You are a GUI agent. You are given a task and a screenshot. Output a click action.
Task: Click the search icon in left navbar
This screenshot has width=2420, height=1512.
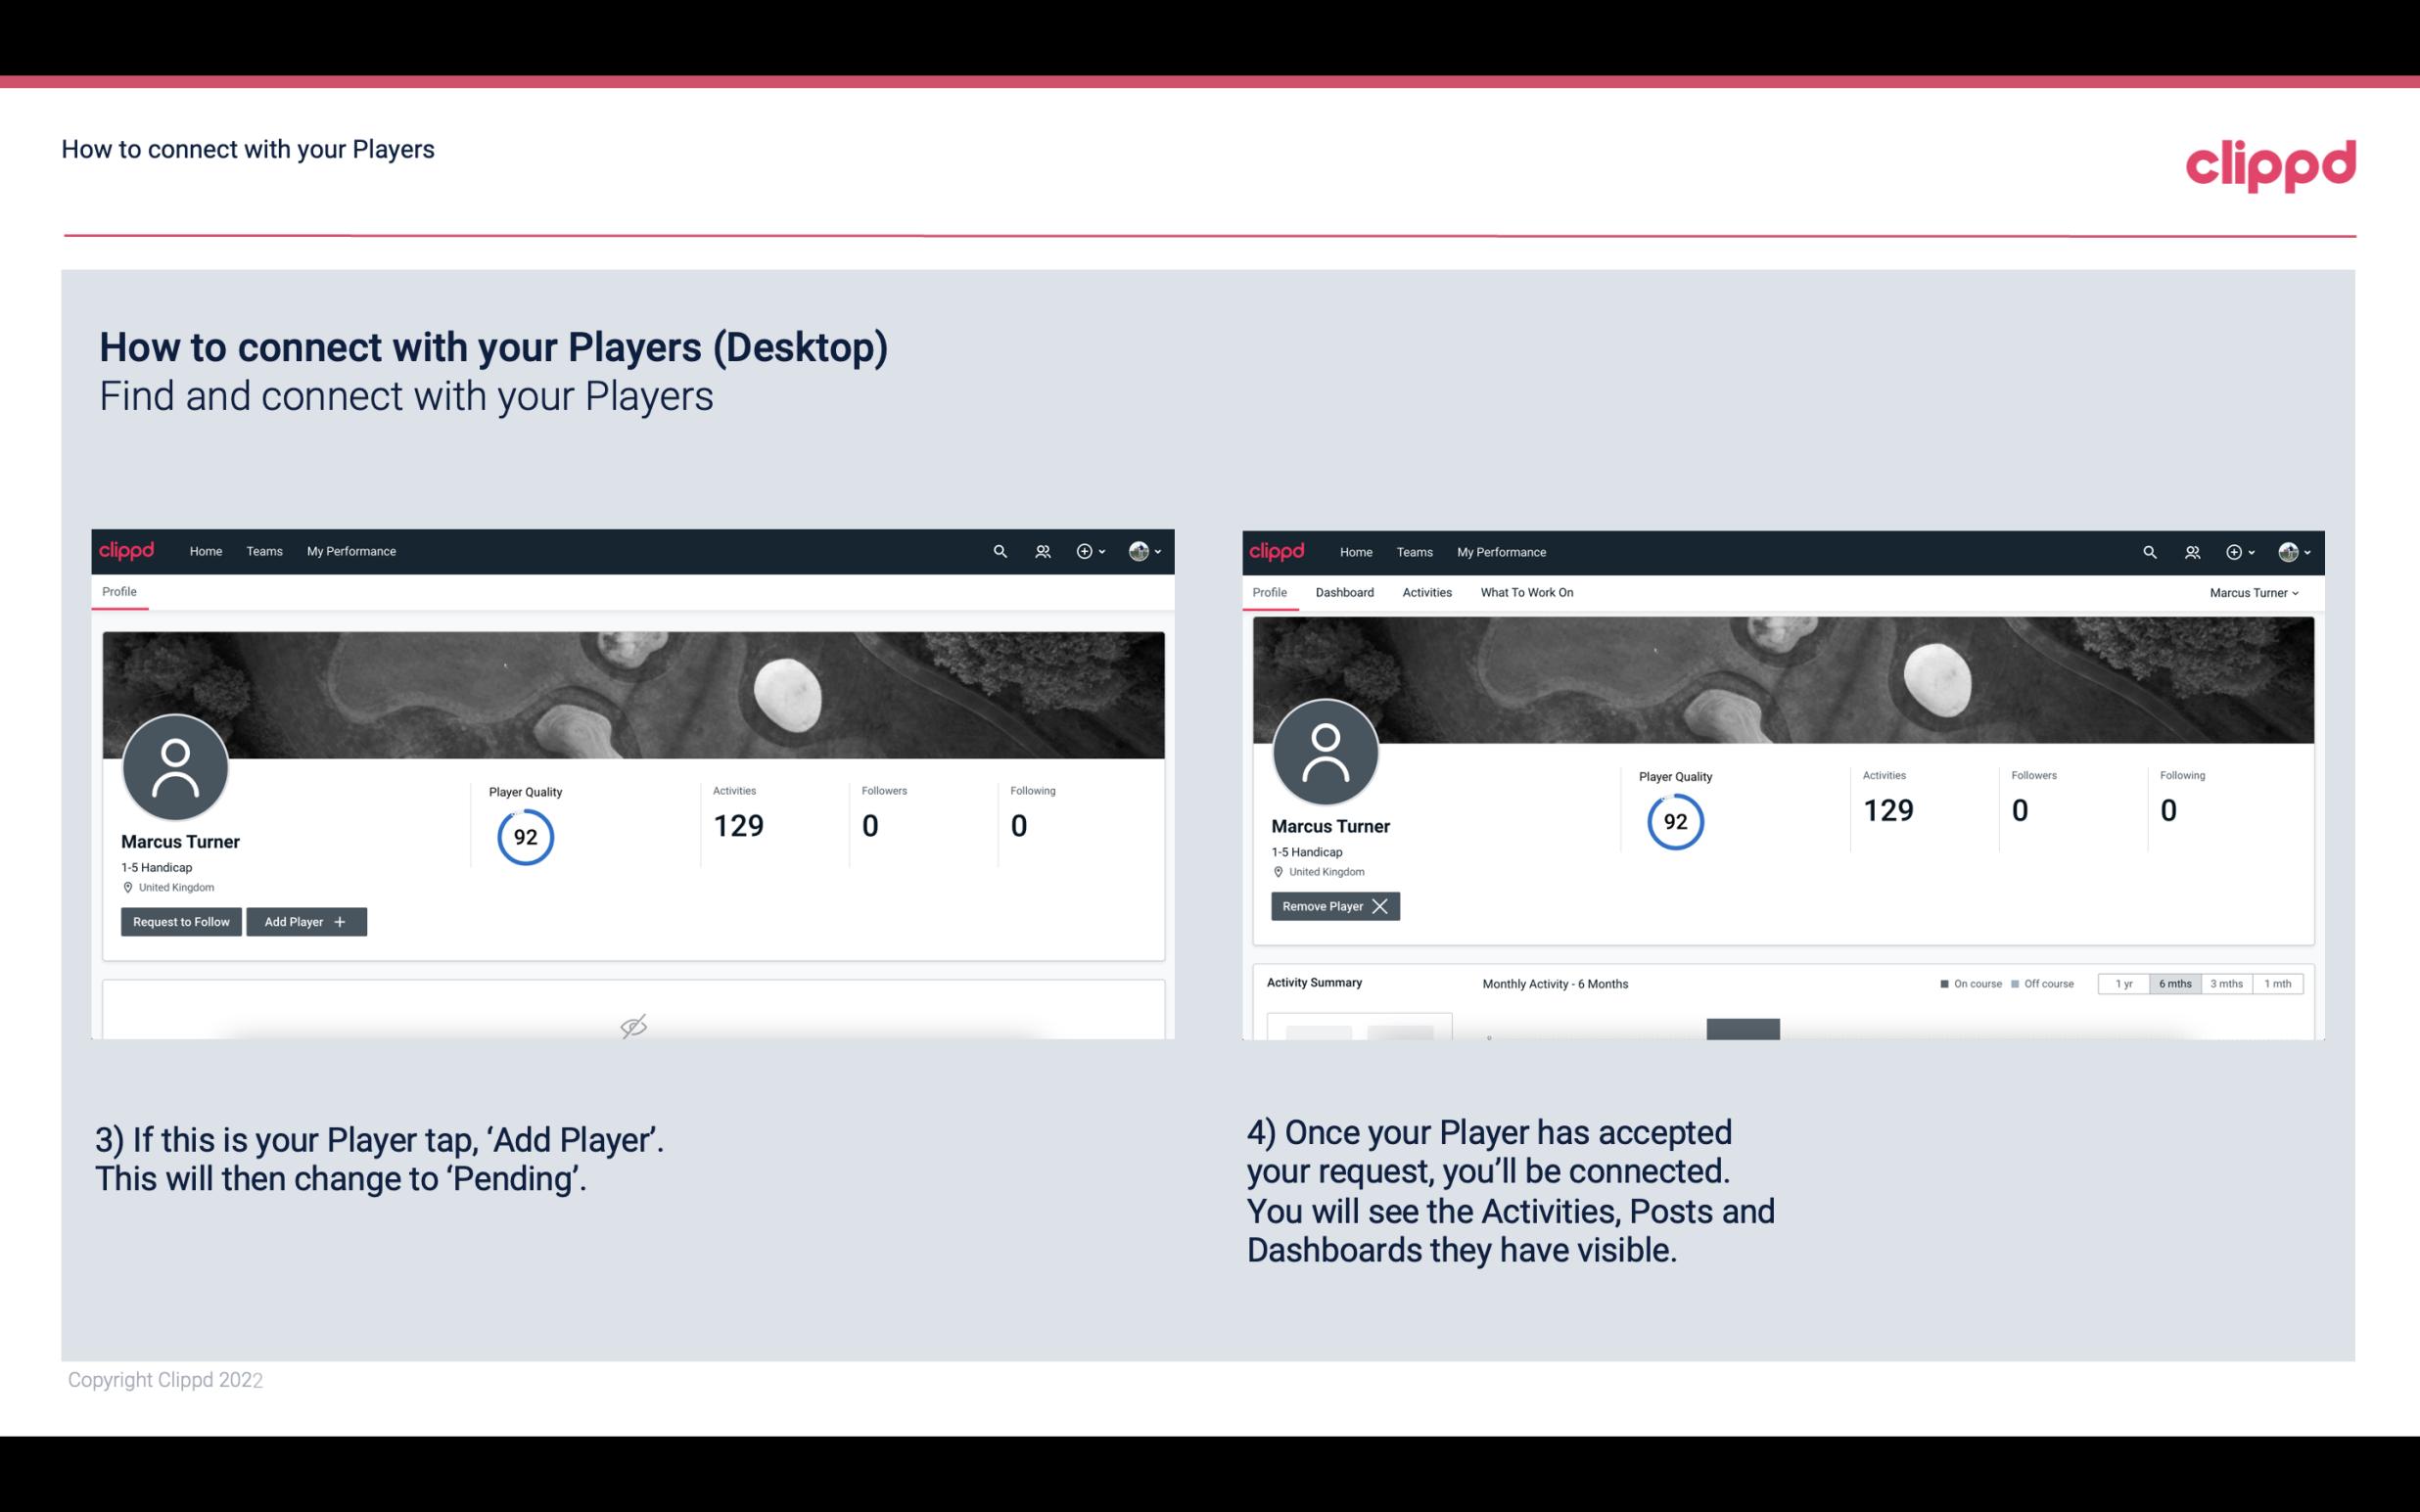click(x=999, y=550)
